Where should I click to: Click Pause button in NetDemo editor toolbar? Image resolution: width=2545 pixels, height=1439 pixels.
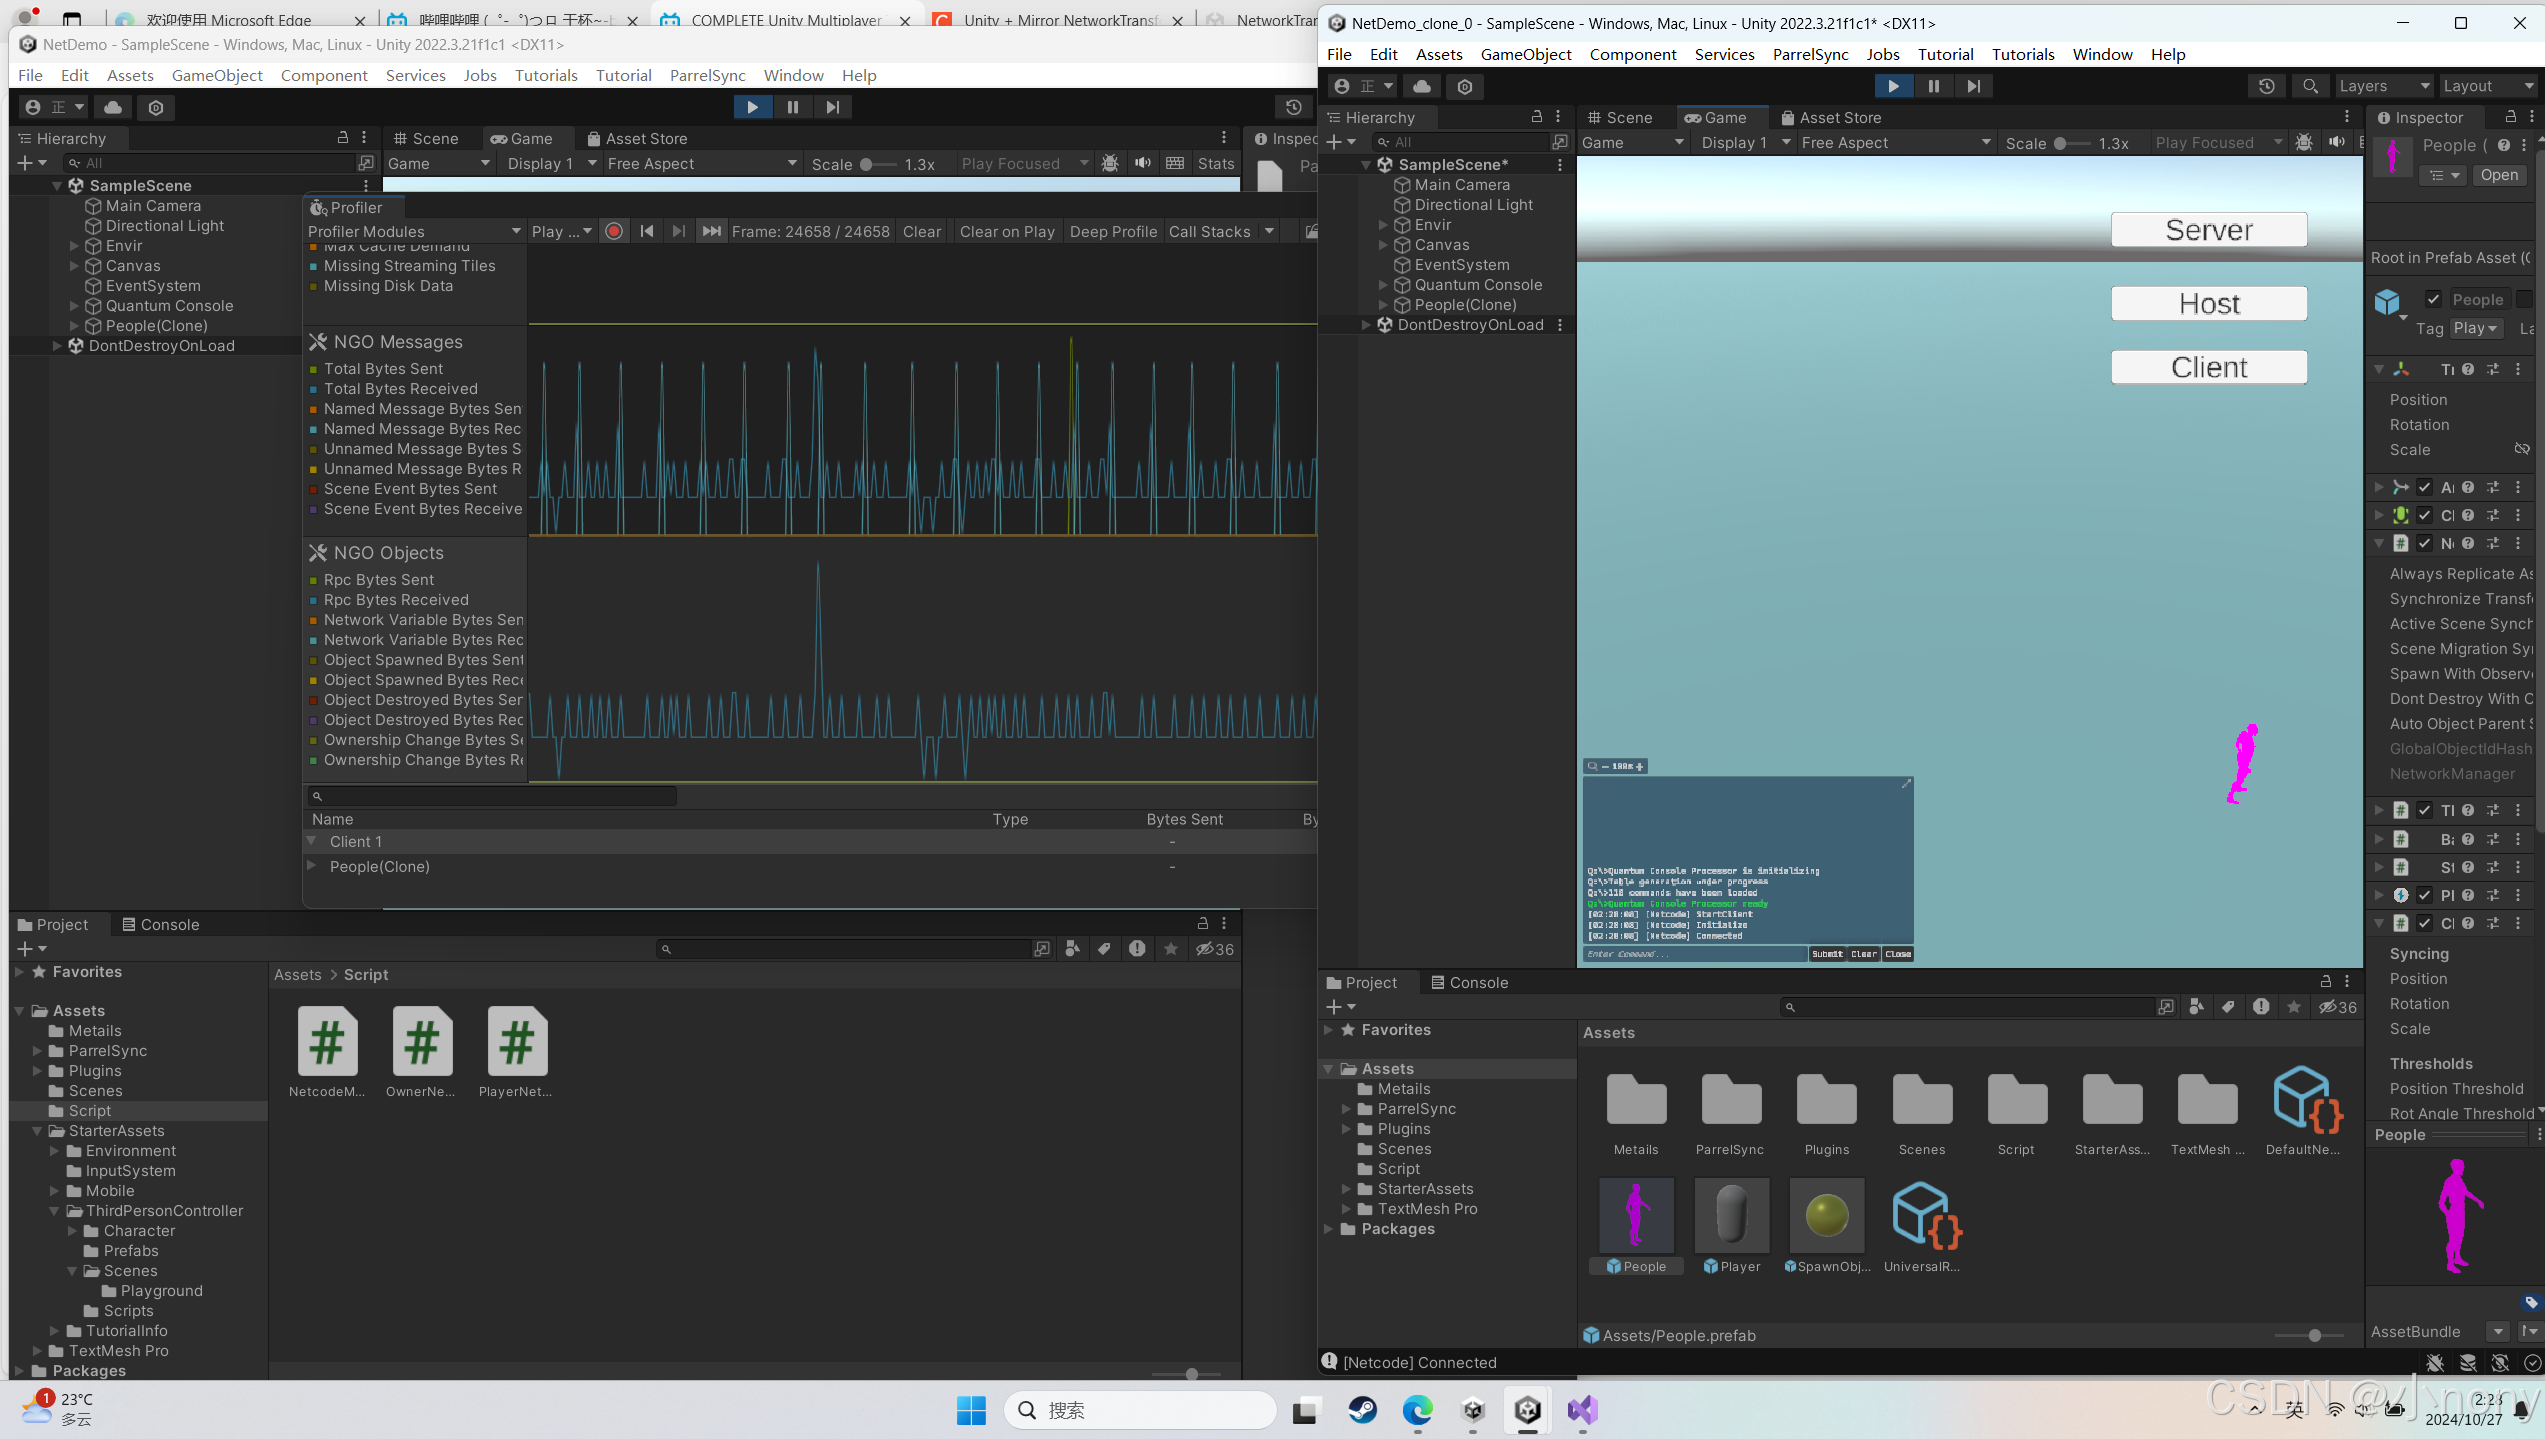792,107
